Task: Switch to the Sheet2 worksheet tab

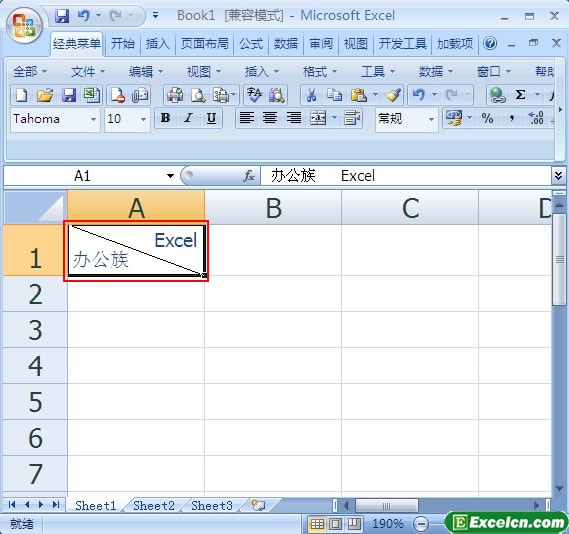Action: tap(153, 505)
